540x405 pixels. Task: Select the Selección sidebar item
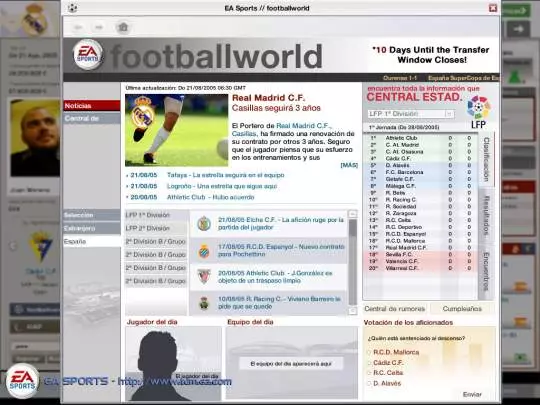coord(92,215)
